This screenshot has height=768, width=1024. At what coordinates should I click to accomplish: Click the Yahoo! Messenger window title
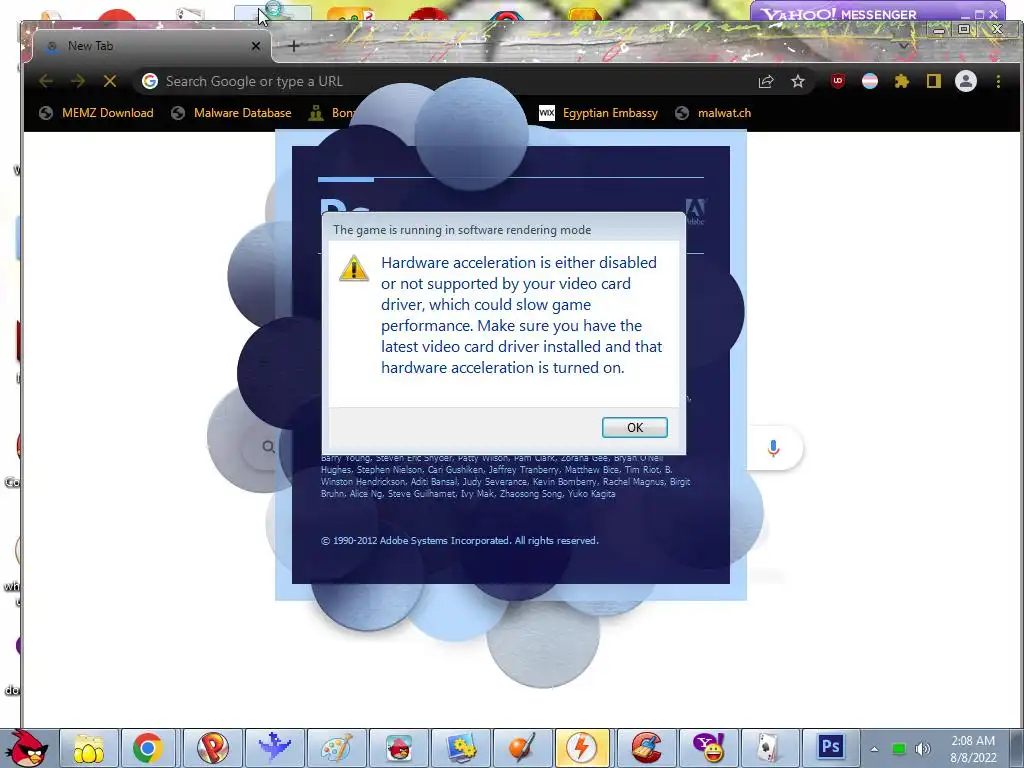pos(839,14)
